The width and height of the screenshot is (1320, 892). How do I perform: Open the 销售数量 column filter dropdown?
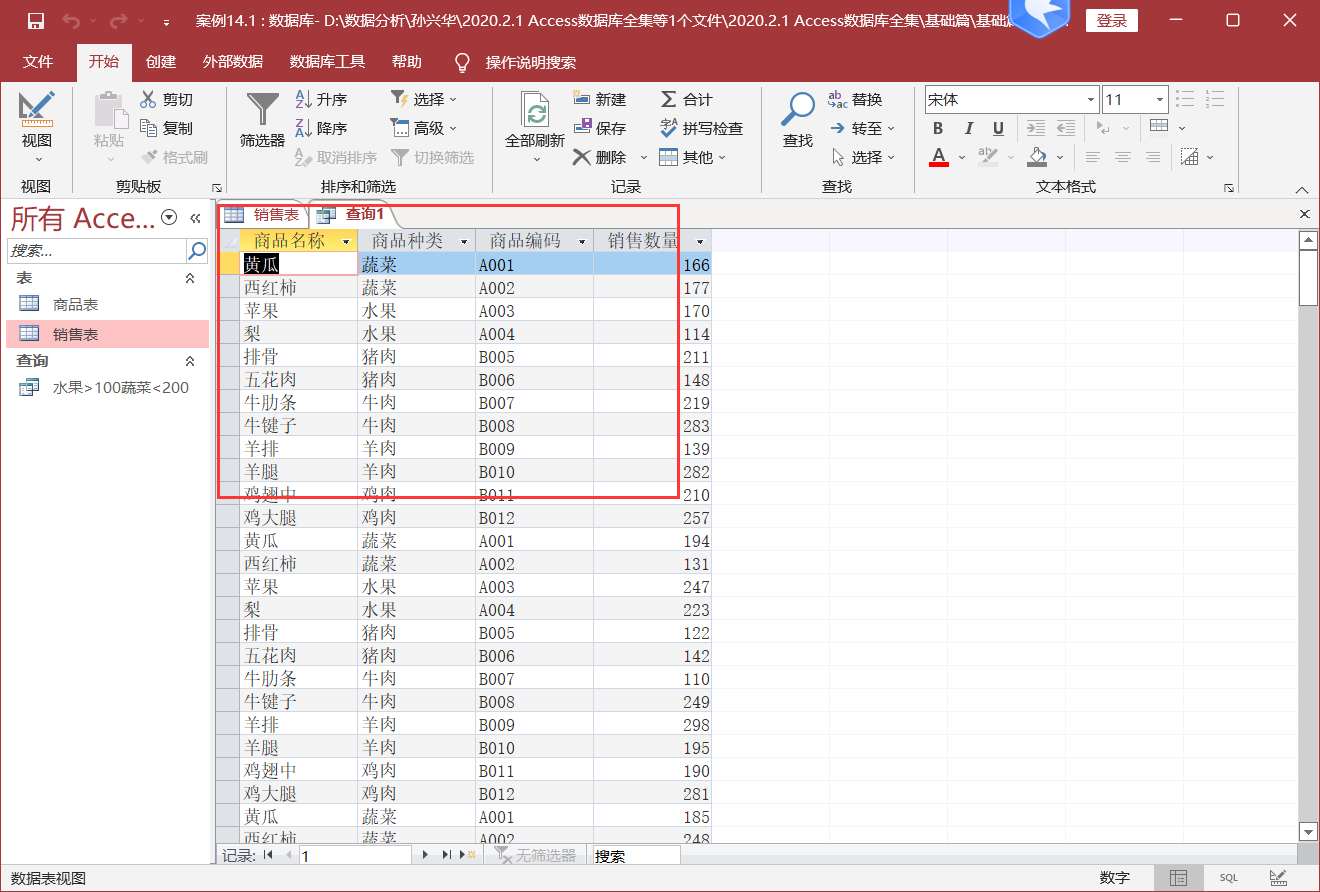700,241
